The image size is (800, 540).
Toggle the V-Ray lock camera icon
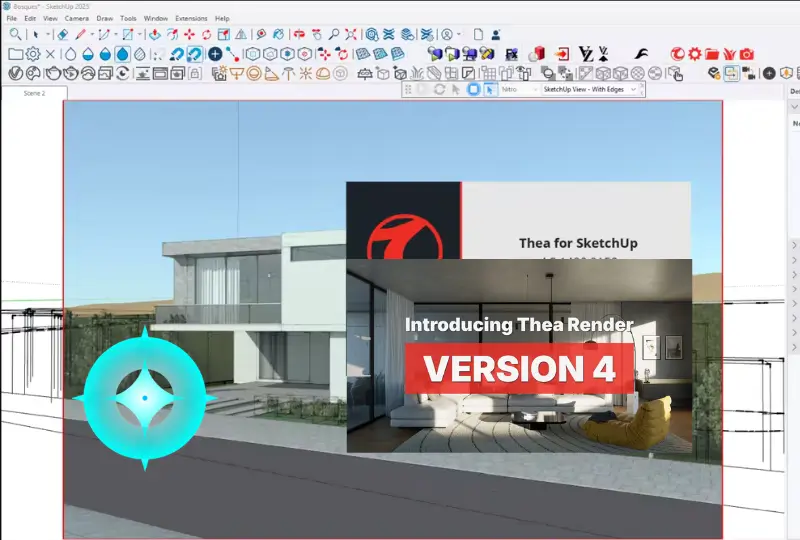[194, 73]
